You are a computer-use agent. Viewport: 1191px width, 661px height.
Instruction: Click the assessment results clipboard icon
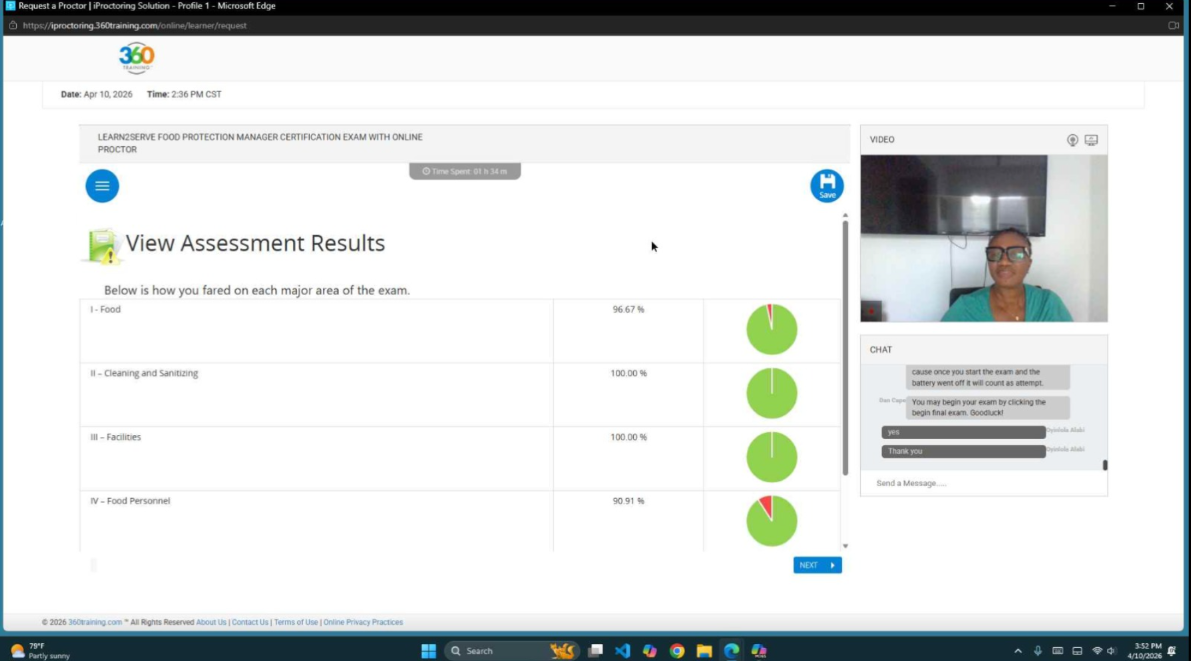tap(102, 246)
